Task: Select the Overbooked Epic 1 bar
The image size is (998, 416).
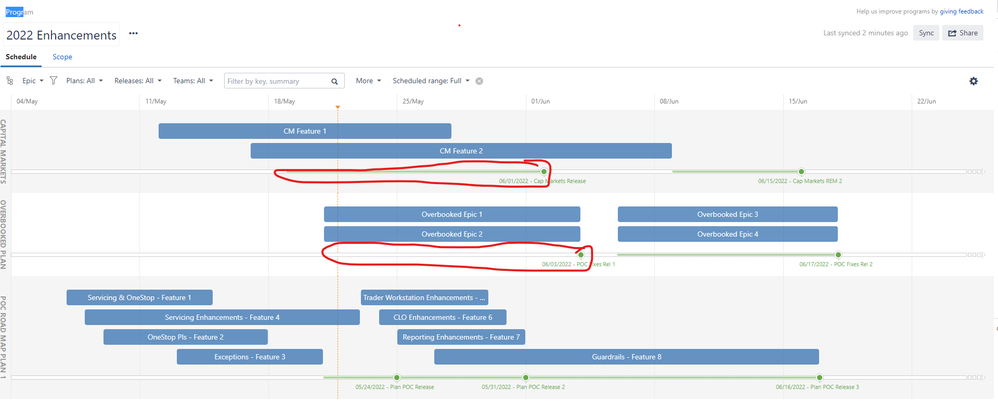Action: click(x=452, y=214)
